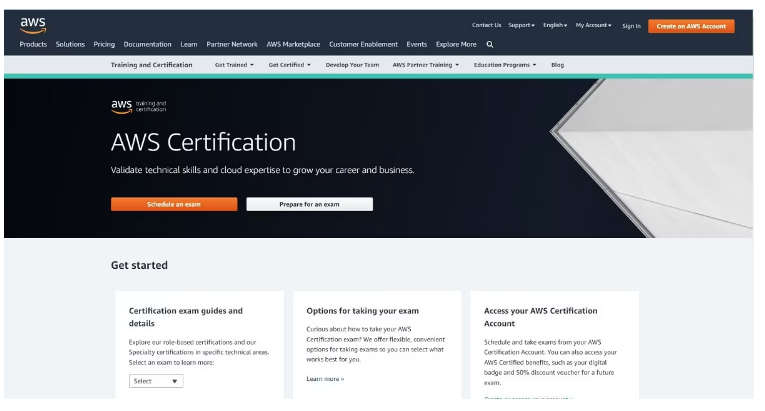Screen dimensions: 765x411
Task: Open the Blog link in the subnav
Action: click(557, 65)
